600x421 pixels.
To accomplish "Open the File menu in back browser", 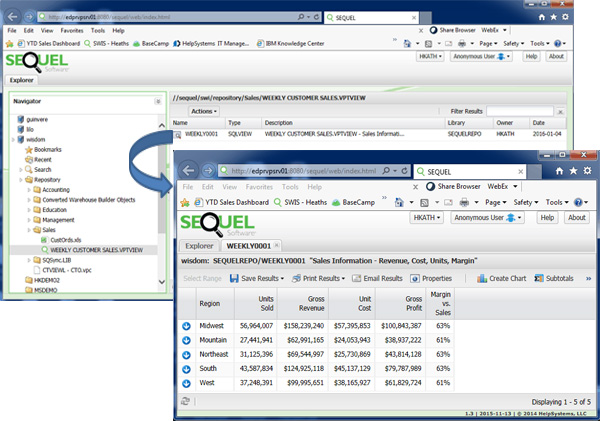I will click(x=12, y=31).
